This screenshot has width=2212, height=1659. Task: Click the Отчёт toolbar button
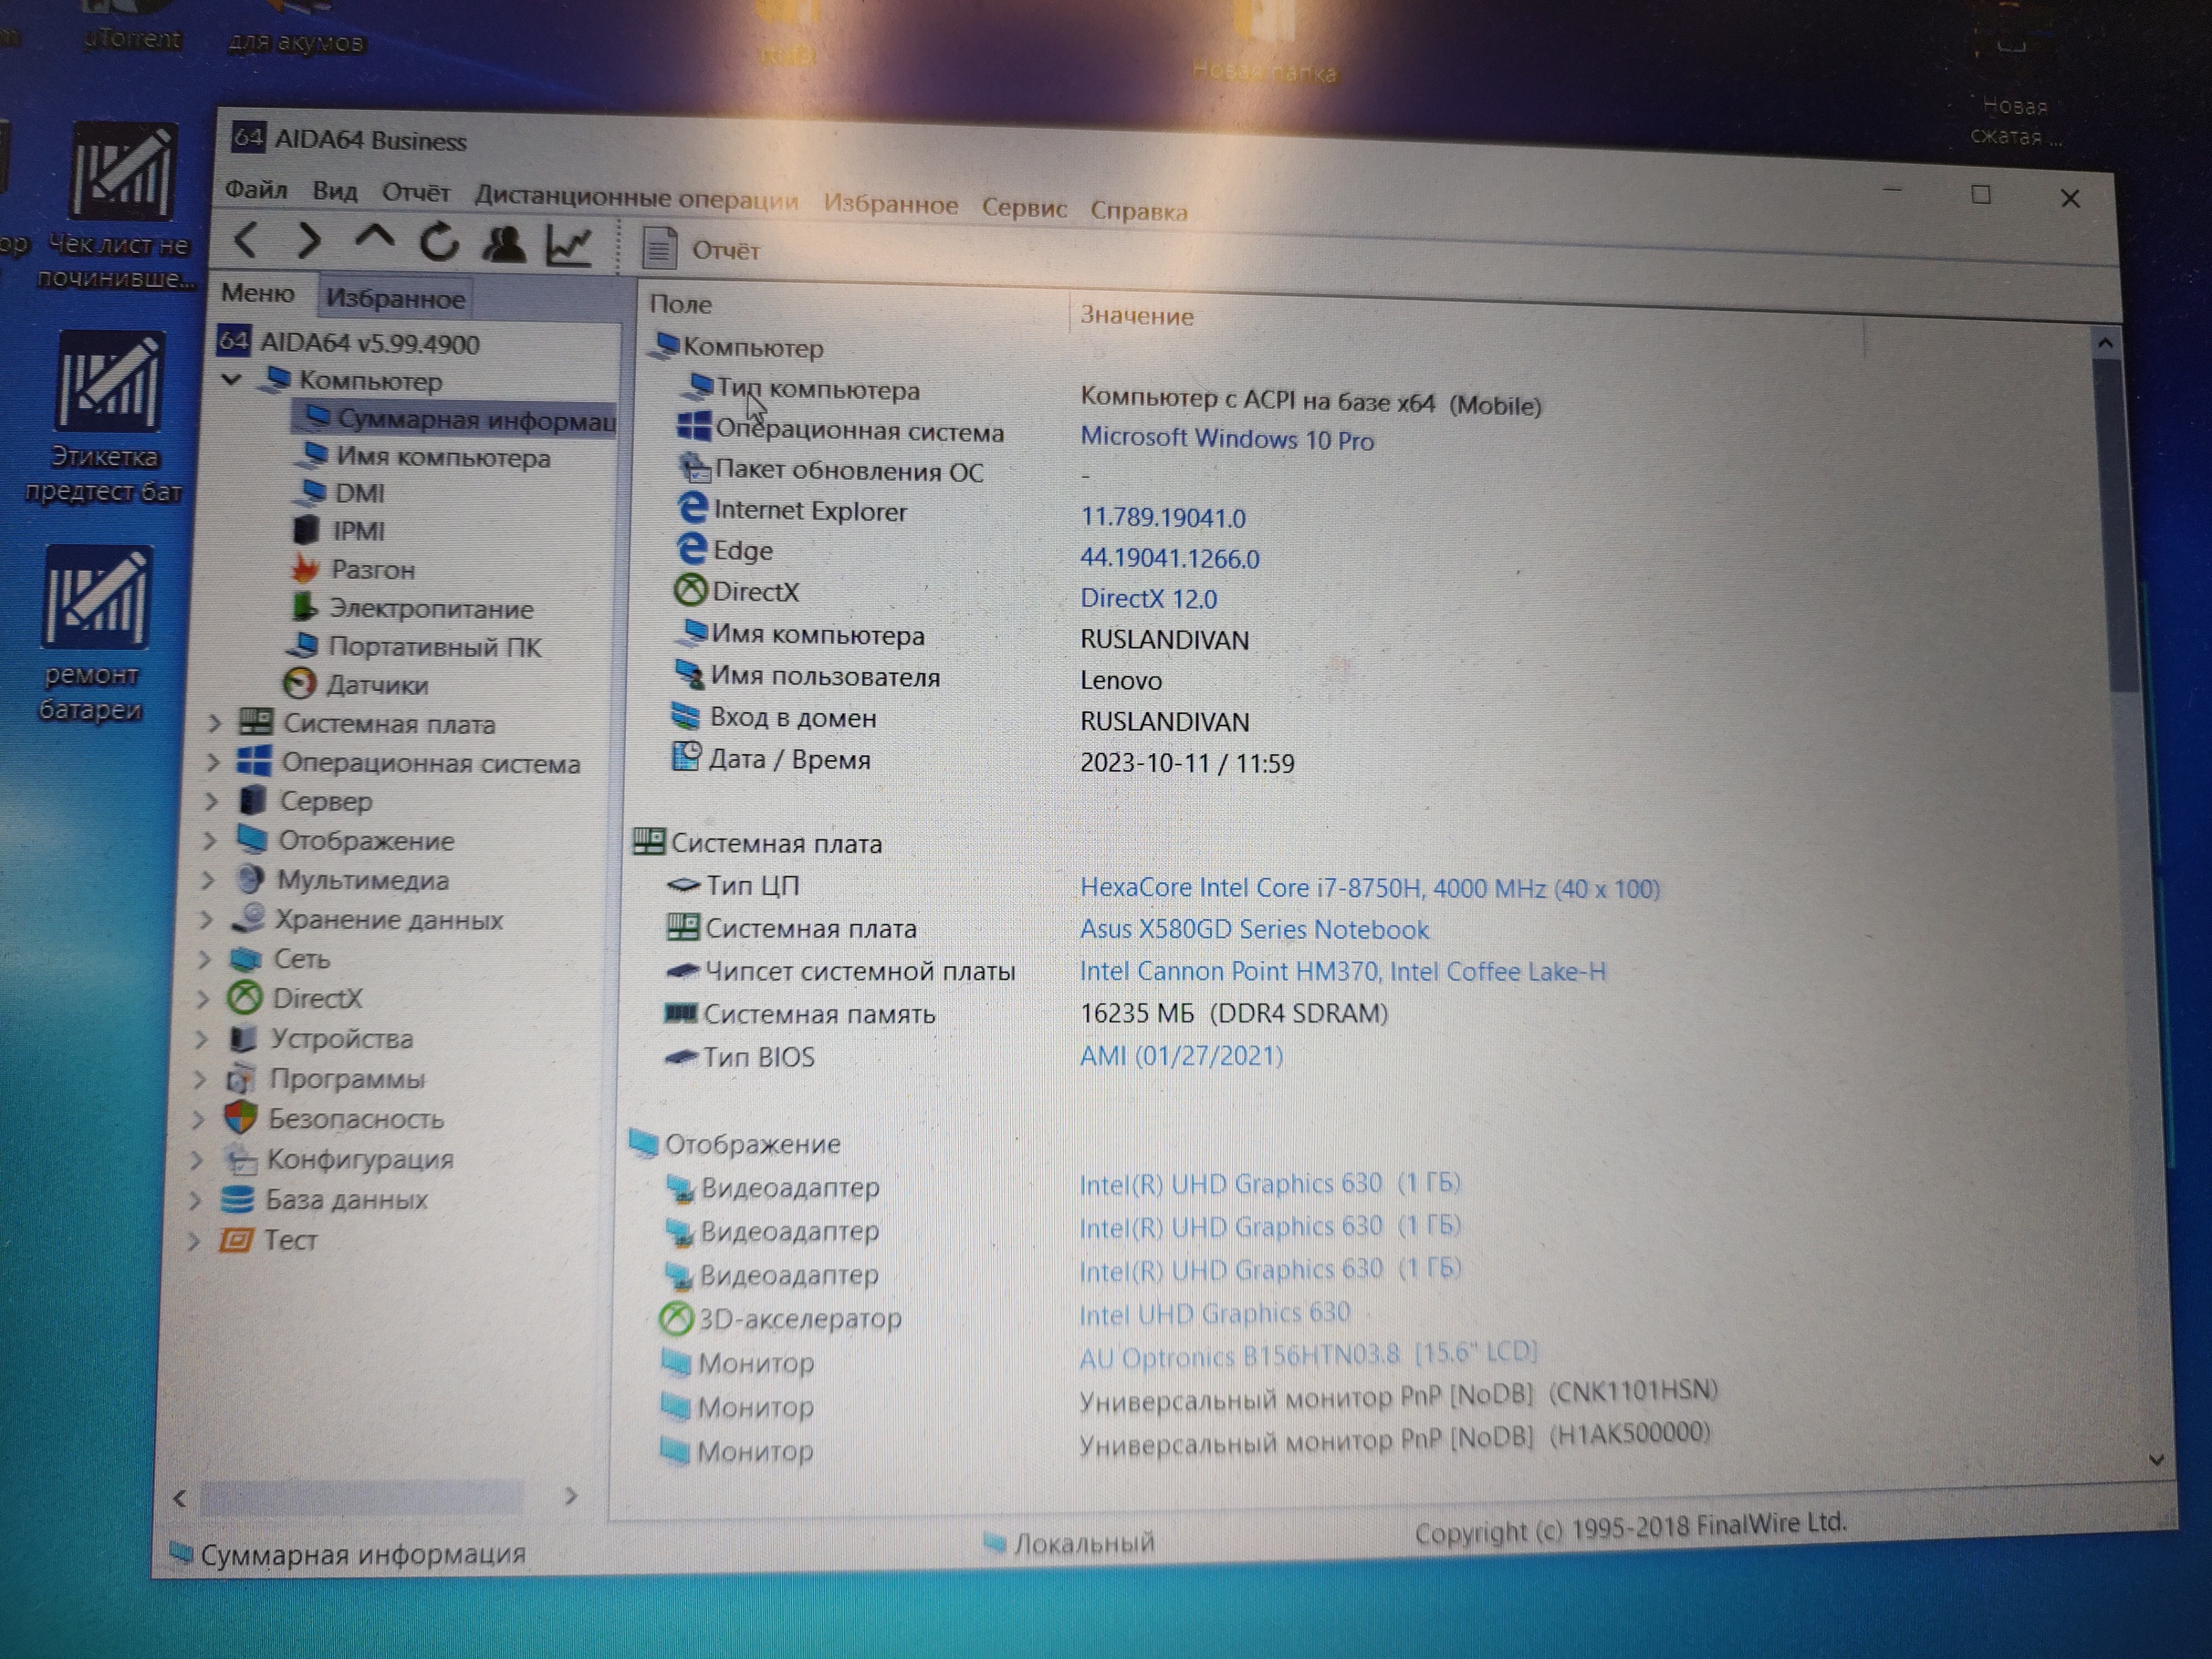pyautogui.click(x=701, y=248)
